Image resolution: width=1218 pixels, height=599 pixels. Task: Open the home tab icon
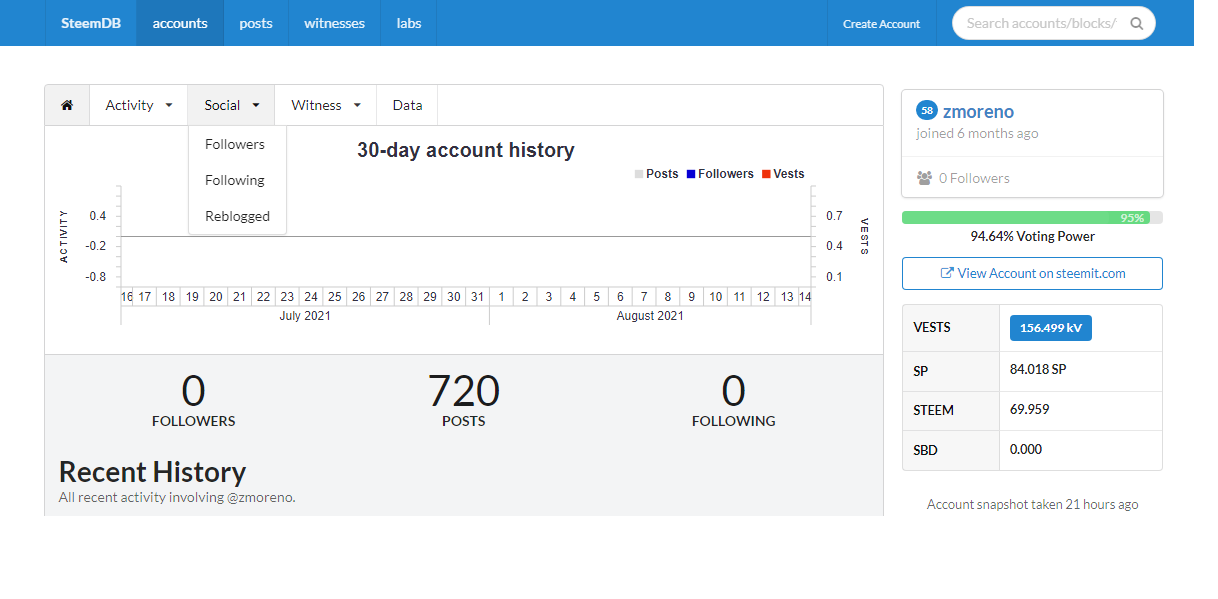point(67,105)
